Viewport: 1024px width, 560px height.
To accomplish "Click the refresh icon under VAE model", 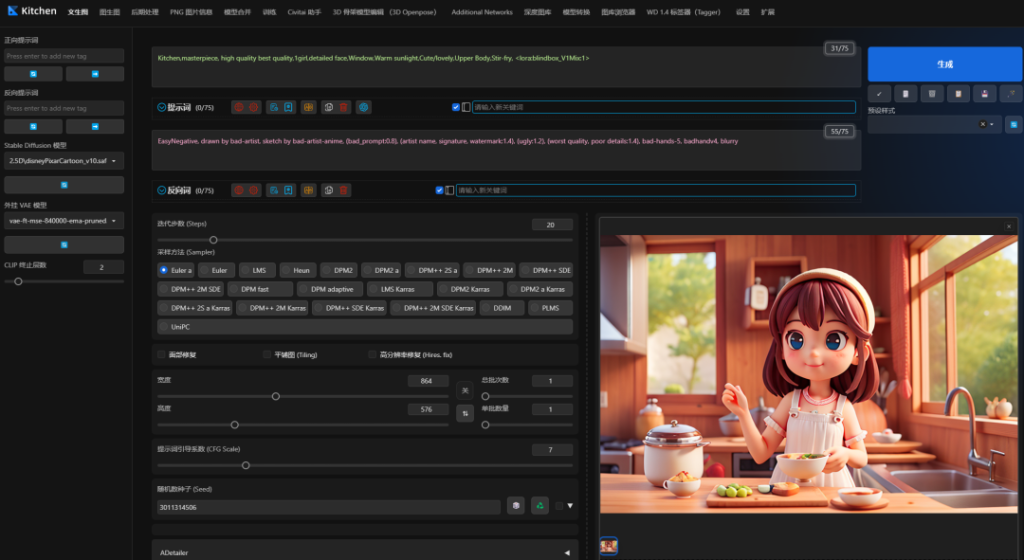I will click(64, 245).
